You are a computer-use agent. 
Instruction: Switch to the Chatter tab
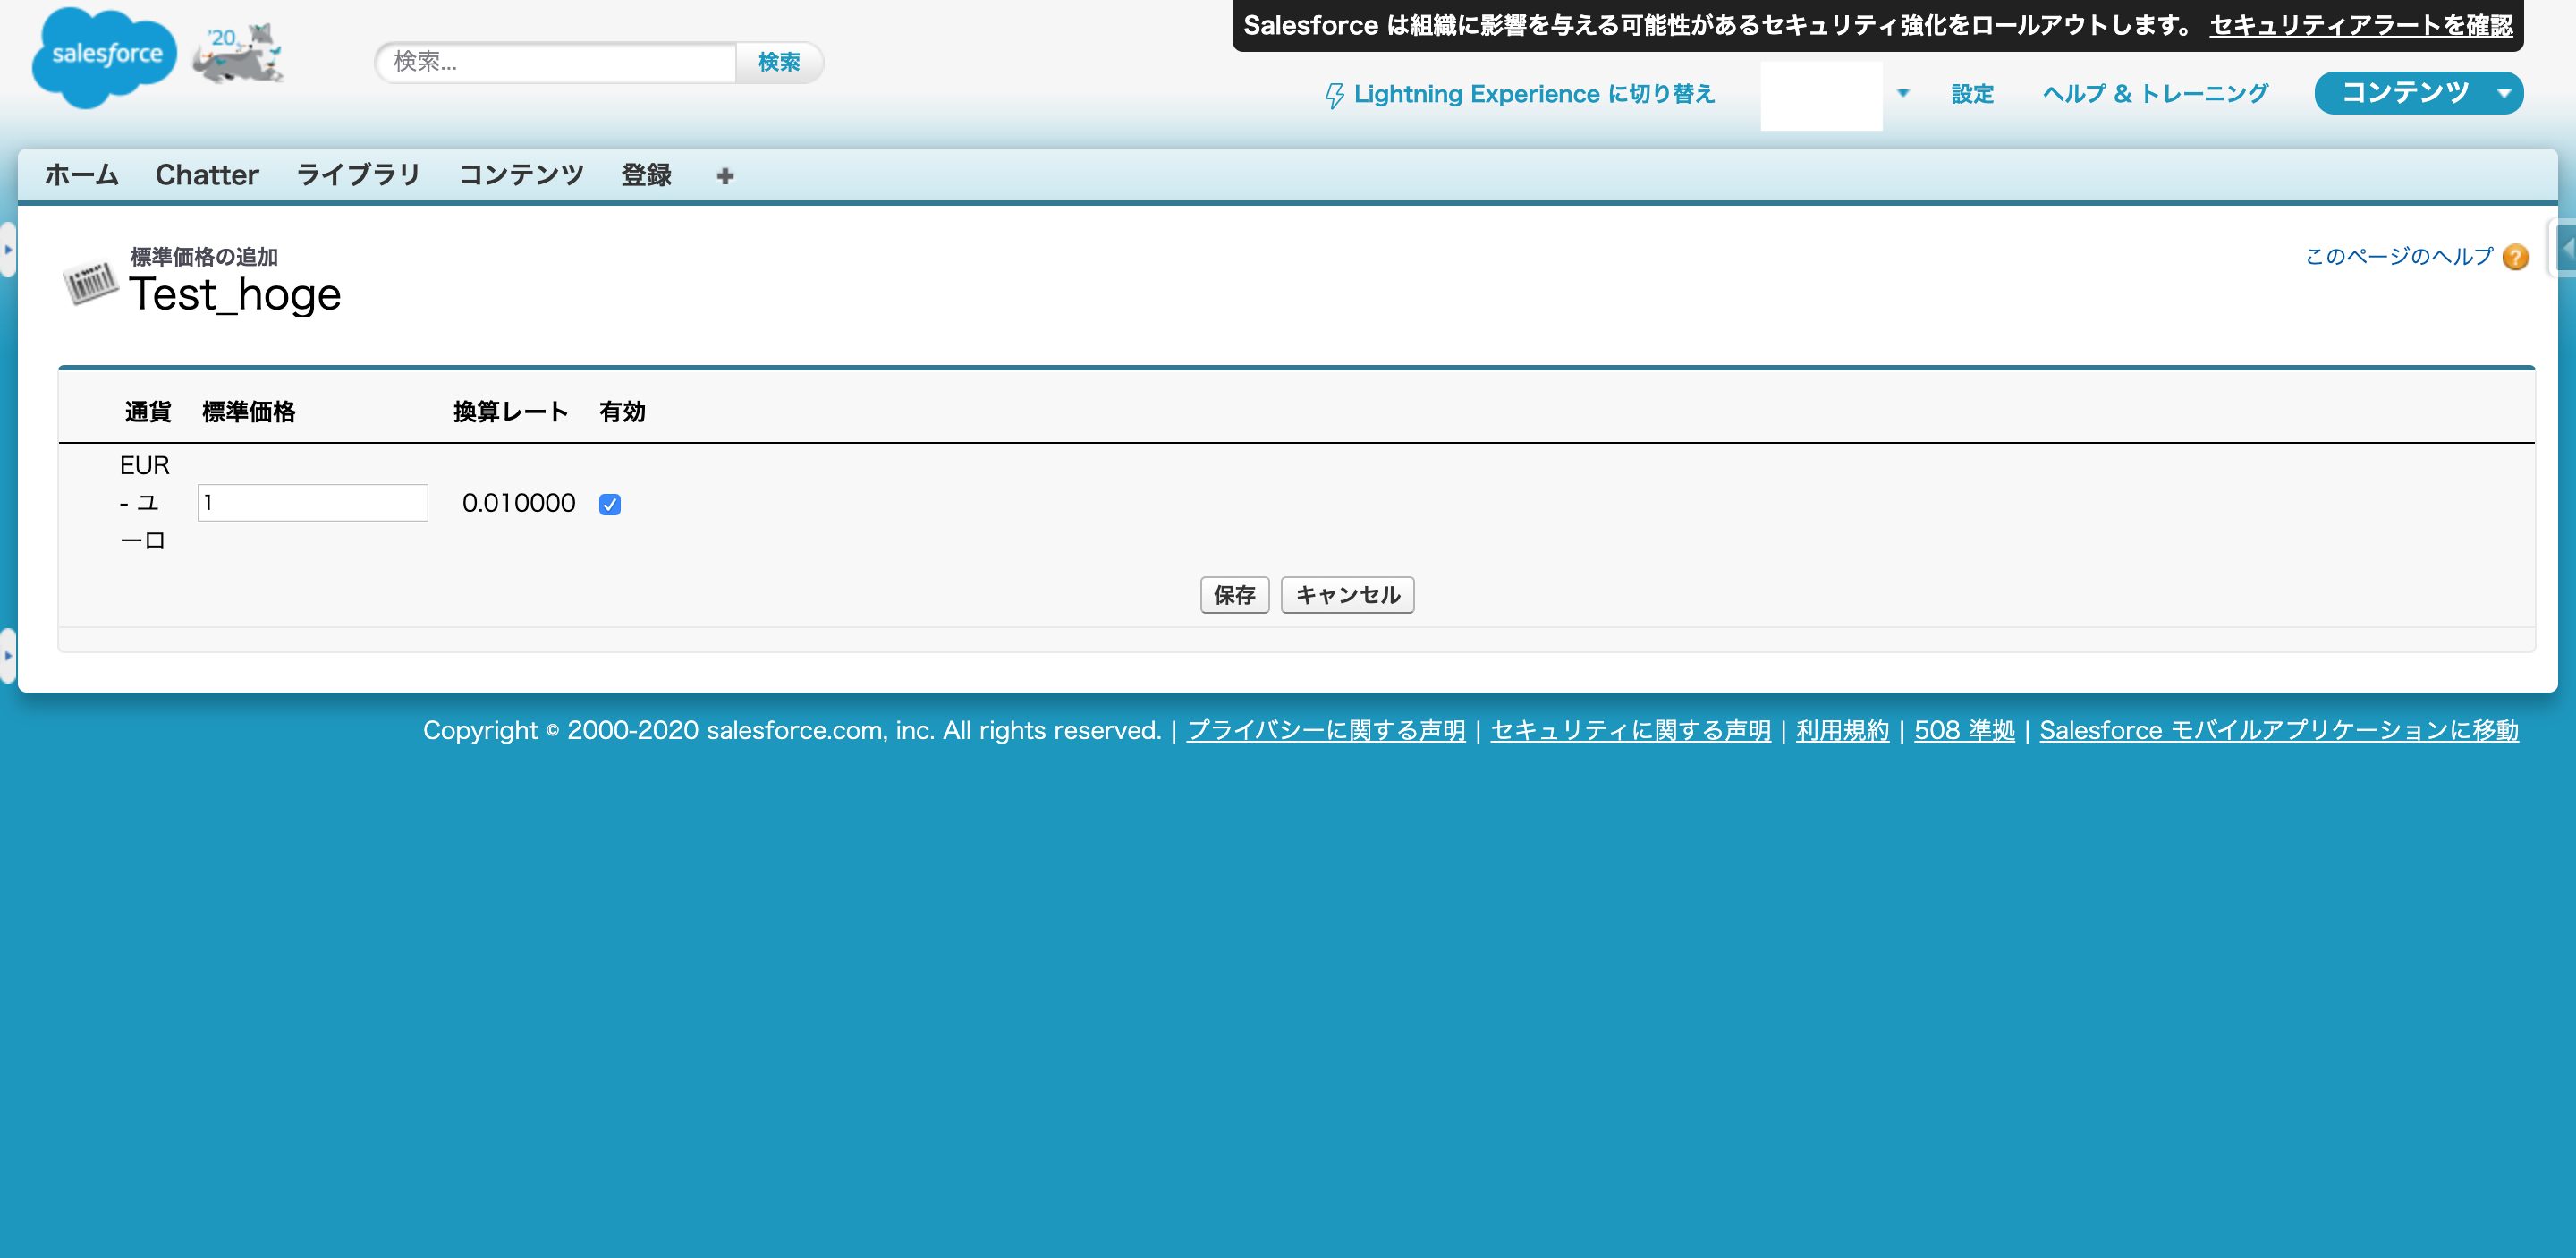(x=207, y=175)
